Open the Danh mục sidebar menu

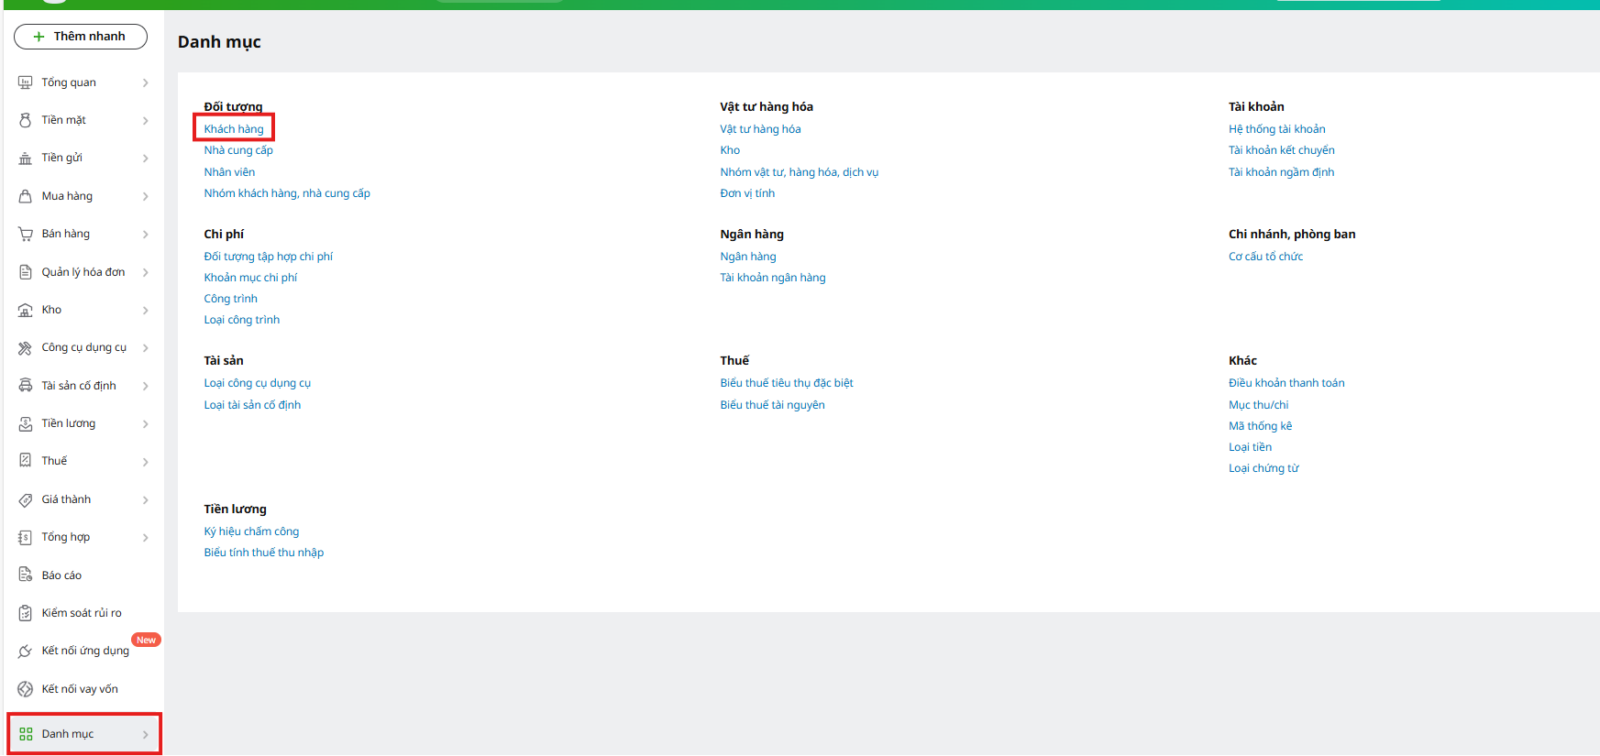68,734
